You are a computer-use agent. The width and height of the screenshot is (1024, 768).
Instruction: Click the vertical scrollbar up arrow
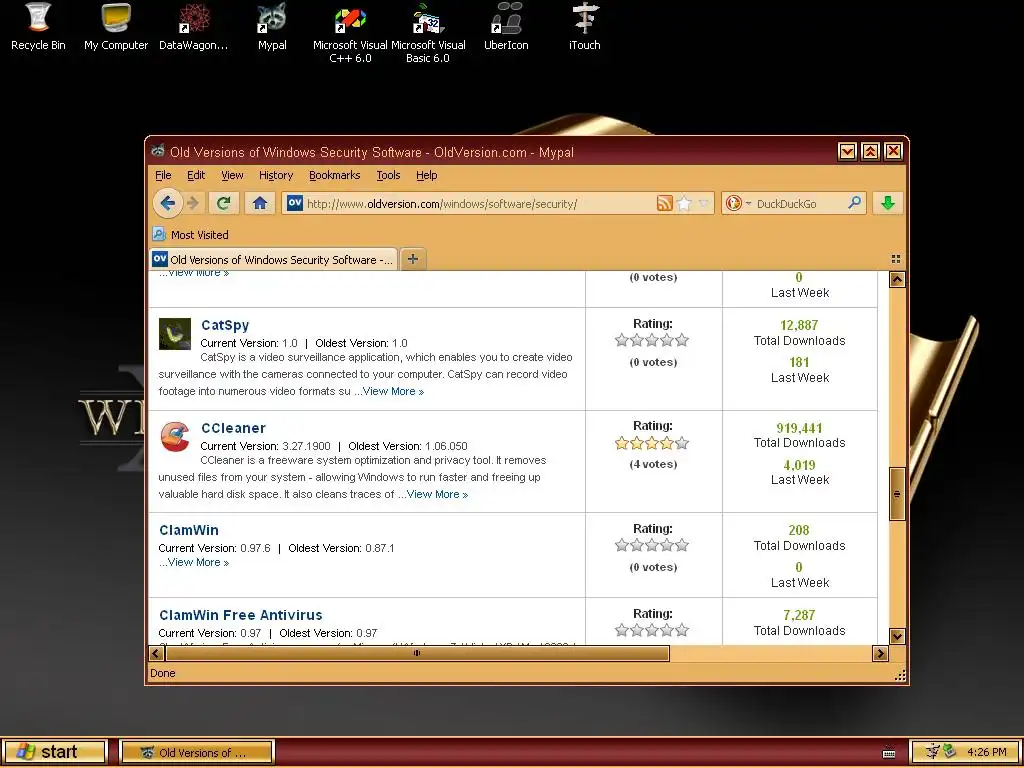[x=897, y=280]
